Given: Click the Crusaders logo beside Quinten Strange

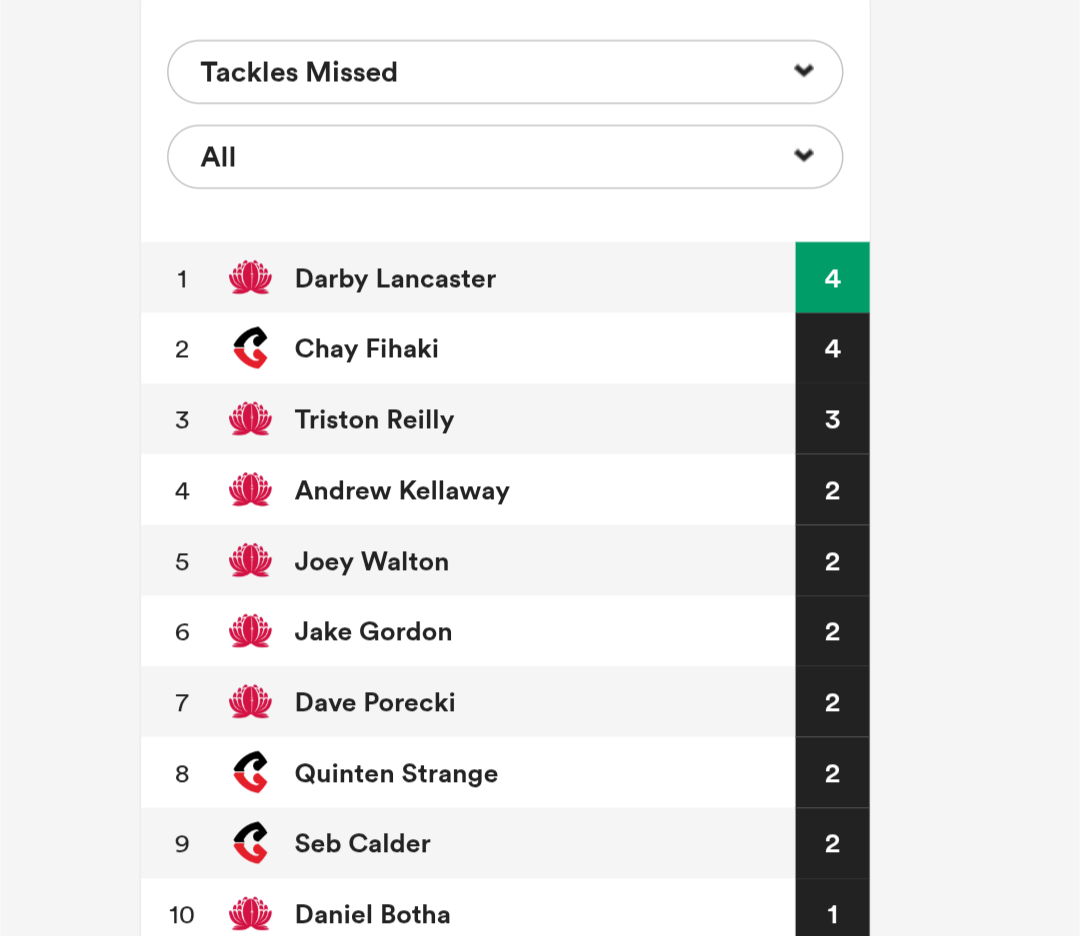Looking at the screenshot, I should (x=251, y=772).
